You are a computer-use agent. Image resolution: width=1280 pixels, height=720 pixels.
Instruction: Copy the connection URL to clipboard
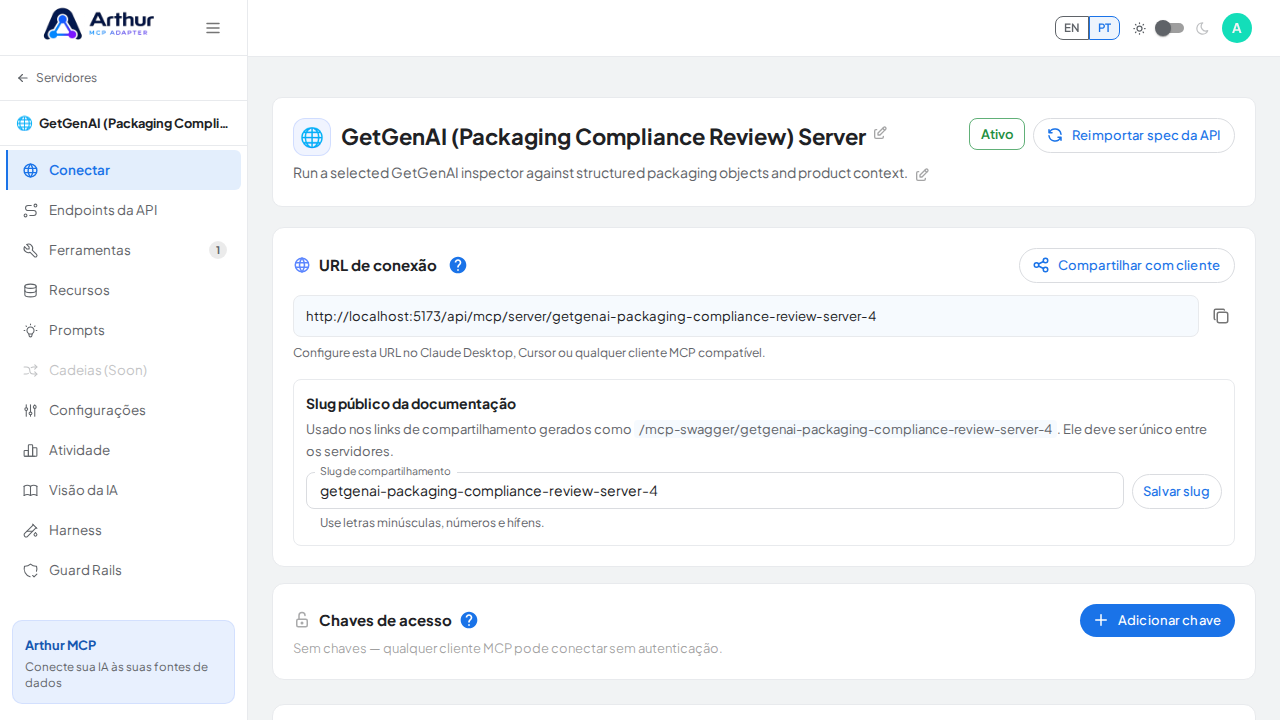[1221, 316]
